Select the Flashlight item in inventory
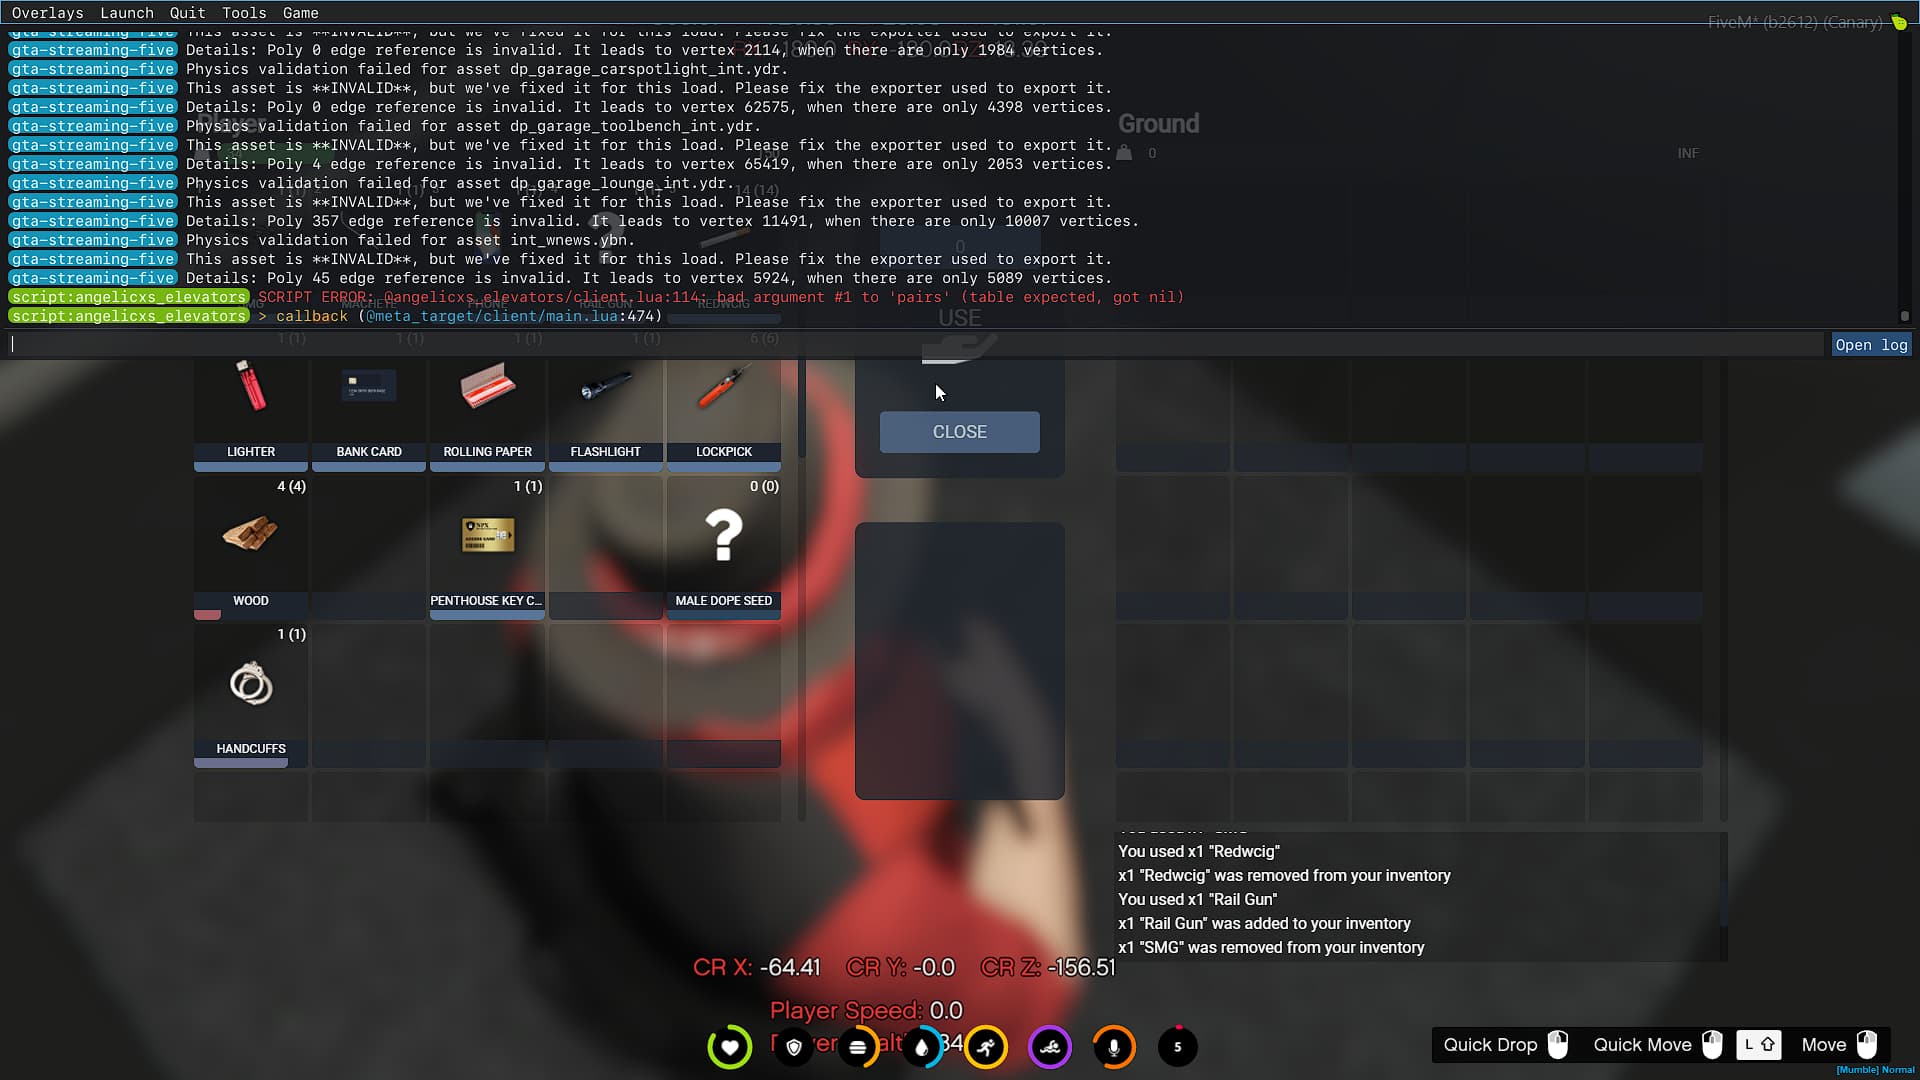Image resolution: width=1920 pixels, height=1080 pixels. [x=605, y=410]
